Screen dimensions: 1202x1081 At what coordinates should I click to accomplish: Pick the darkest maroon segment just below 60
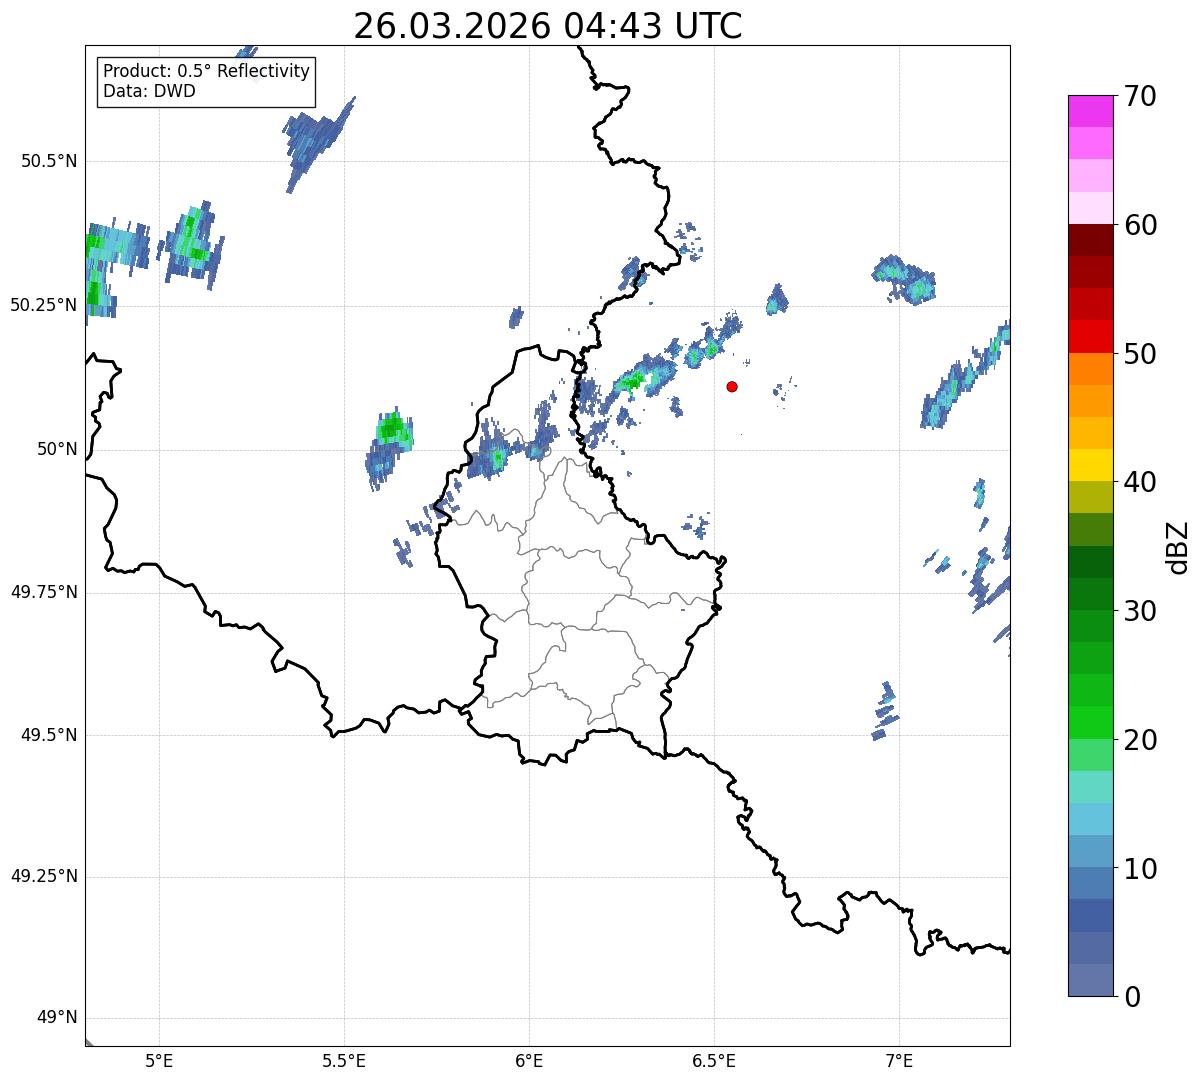[1090, 240]
